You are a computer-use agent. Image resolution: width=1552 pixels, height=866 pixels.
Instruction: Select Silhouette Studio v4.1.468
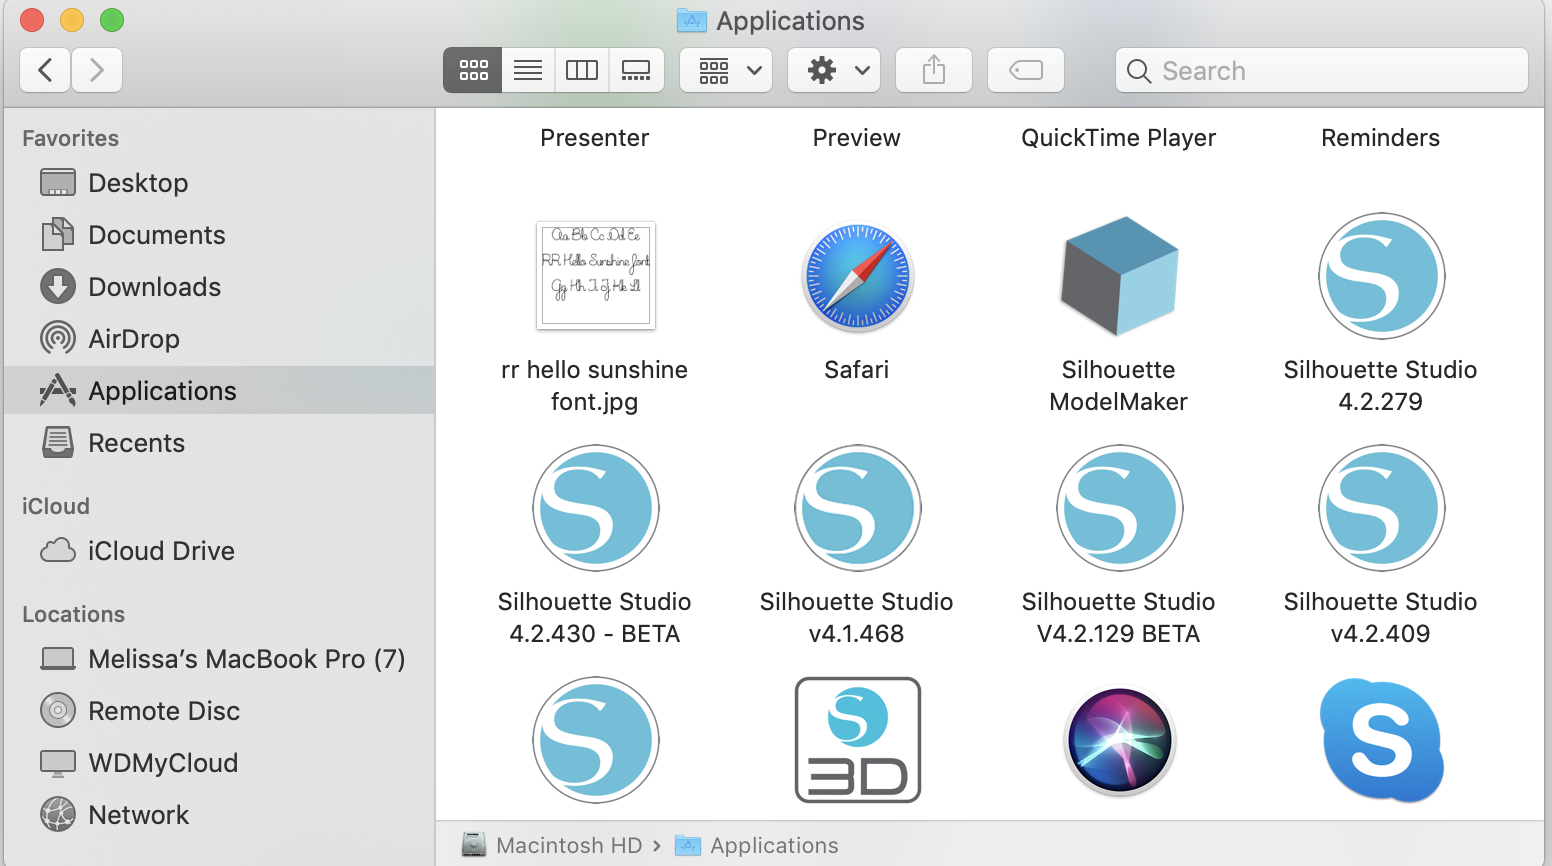[x=857, y=508]
